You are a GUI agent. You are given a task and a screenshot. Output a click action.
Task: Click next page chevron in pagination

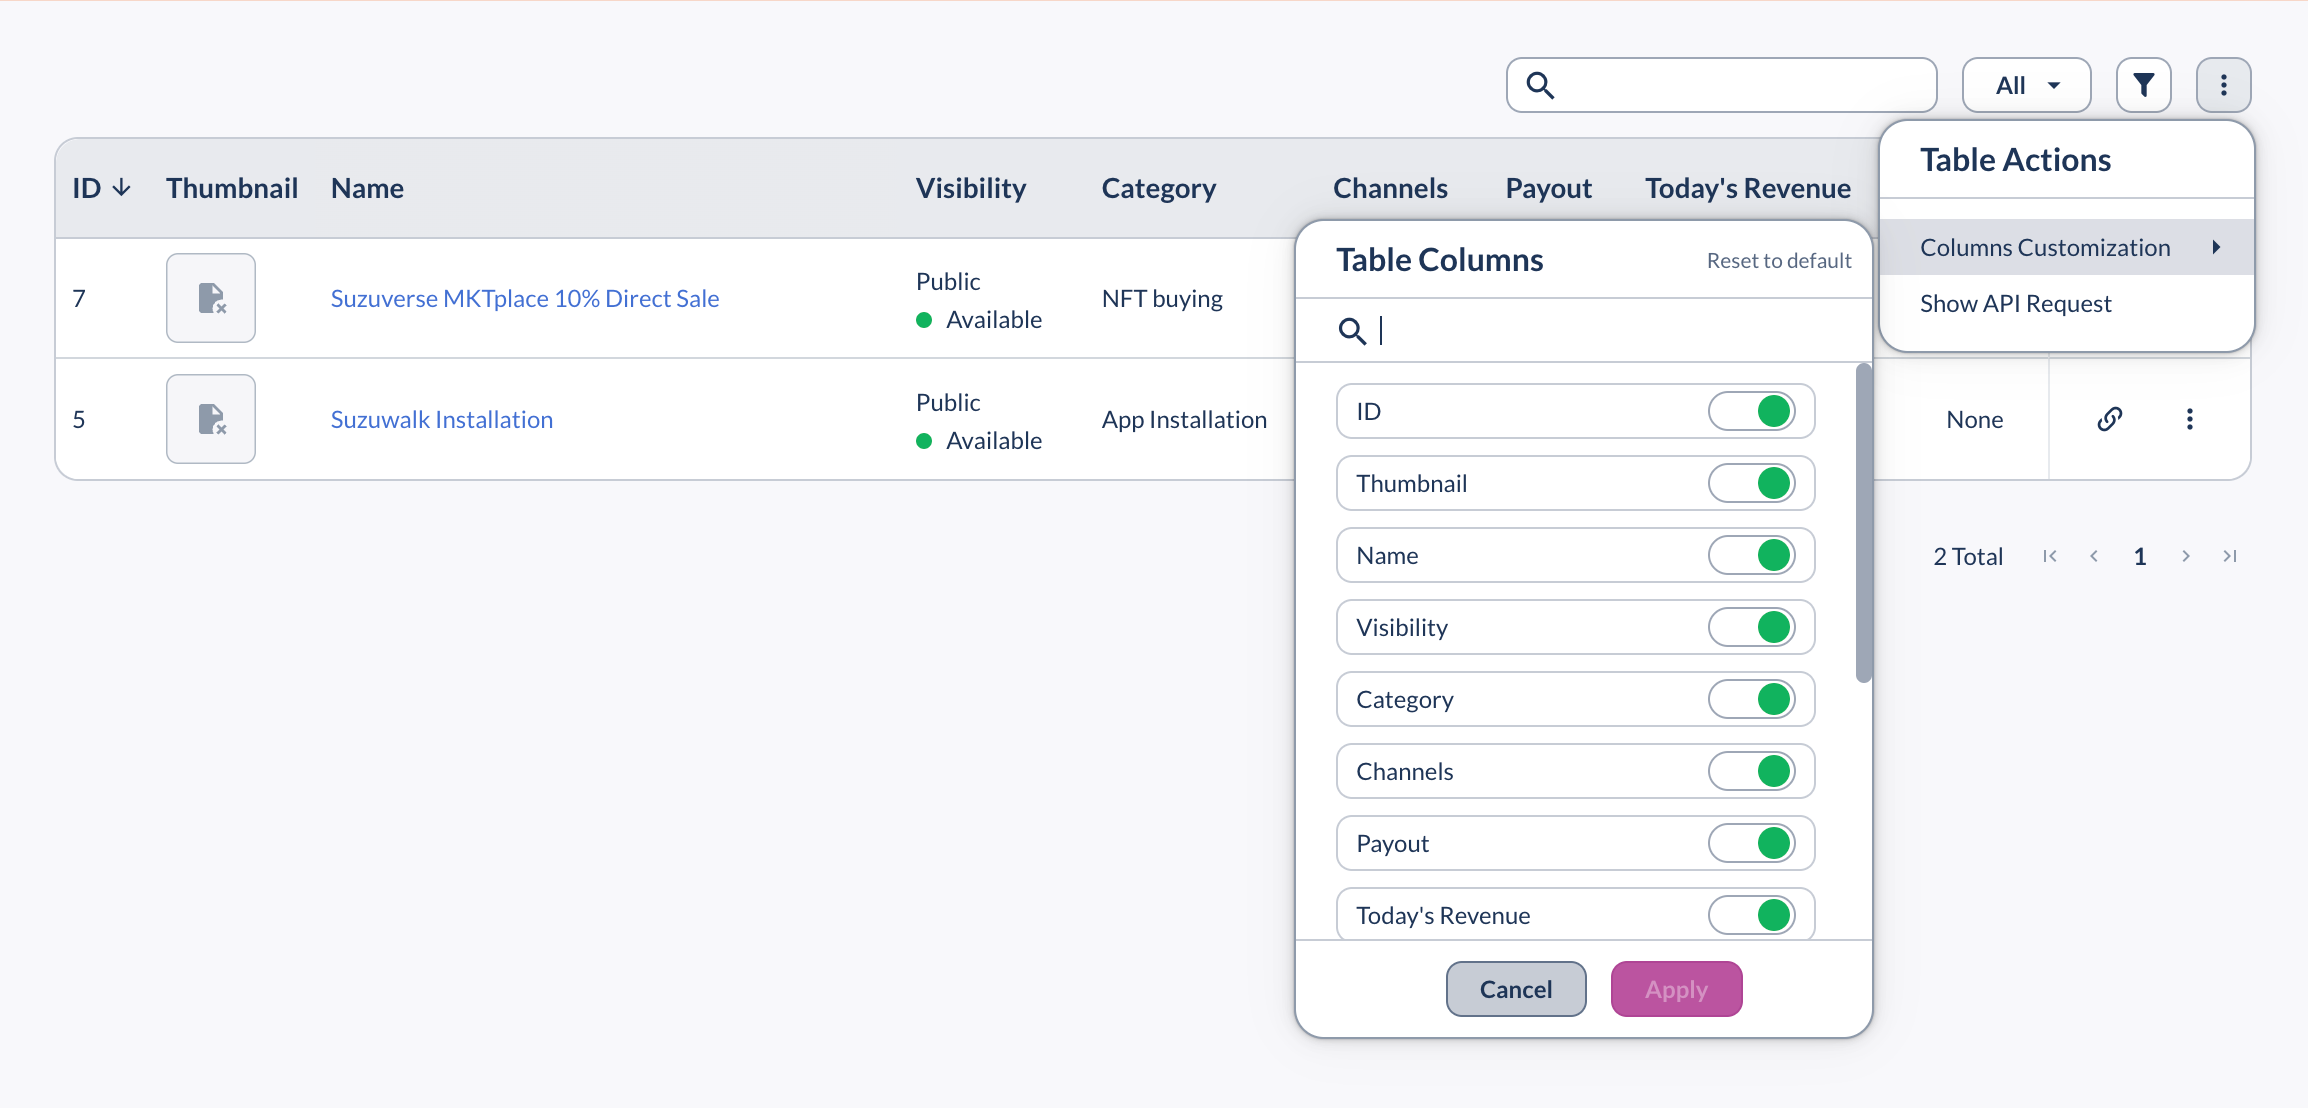[2185, 556]
